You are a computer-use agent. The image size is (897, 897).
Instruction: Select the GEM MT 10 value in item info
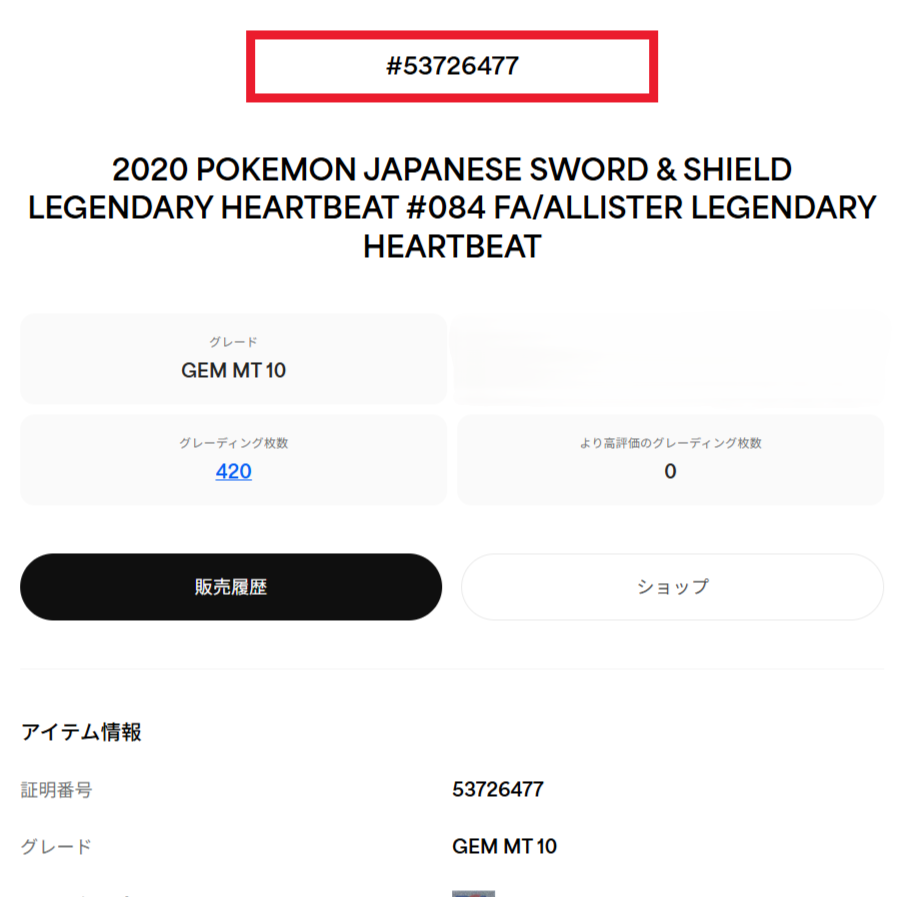[504, 846]
